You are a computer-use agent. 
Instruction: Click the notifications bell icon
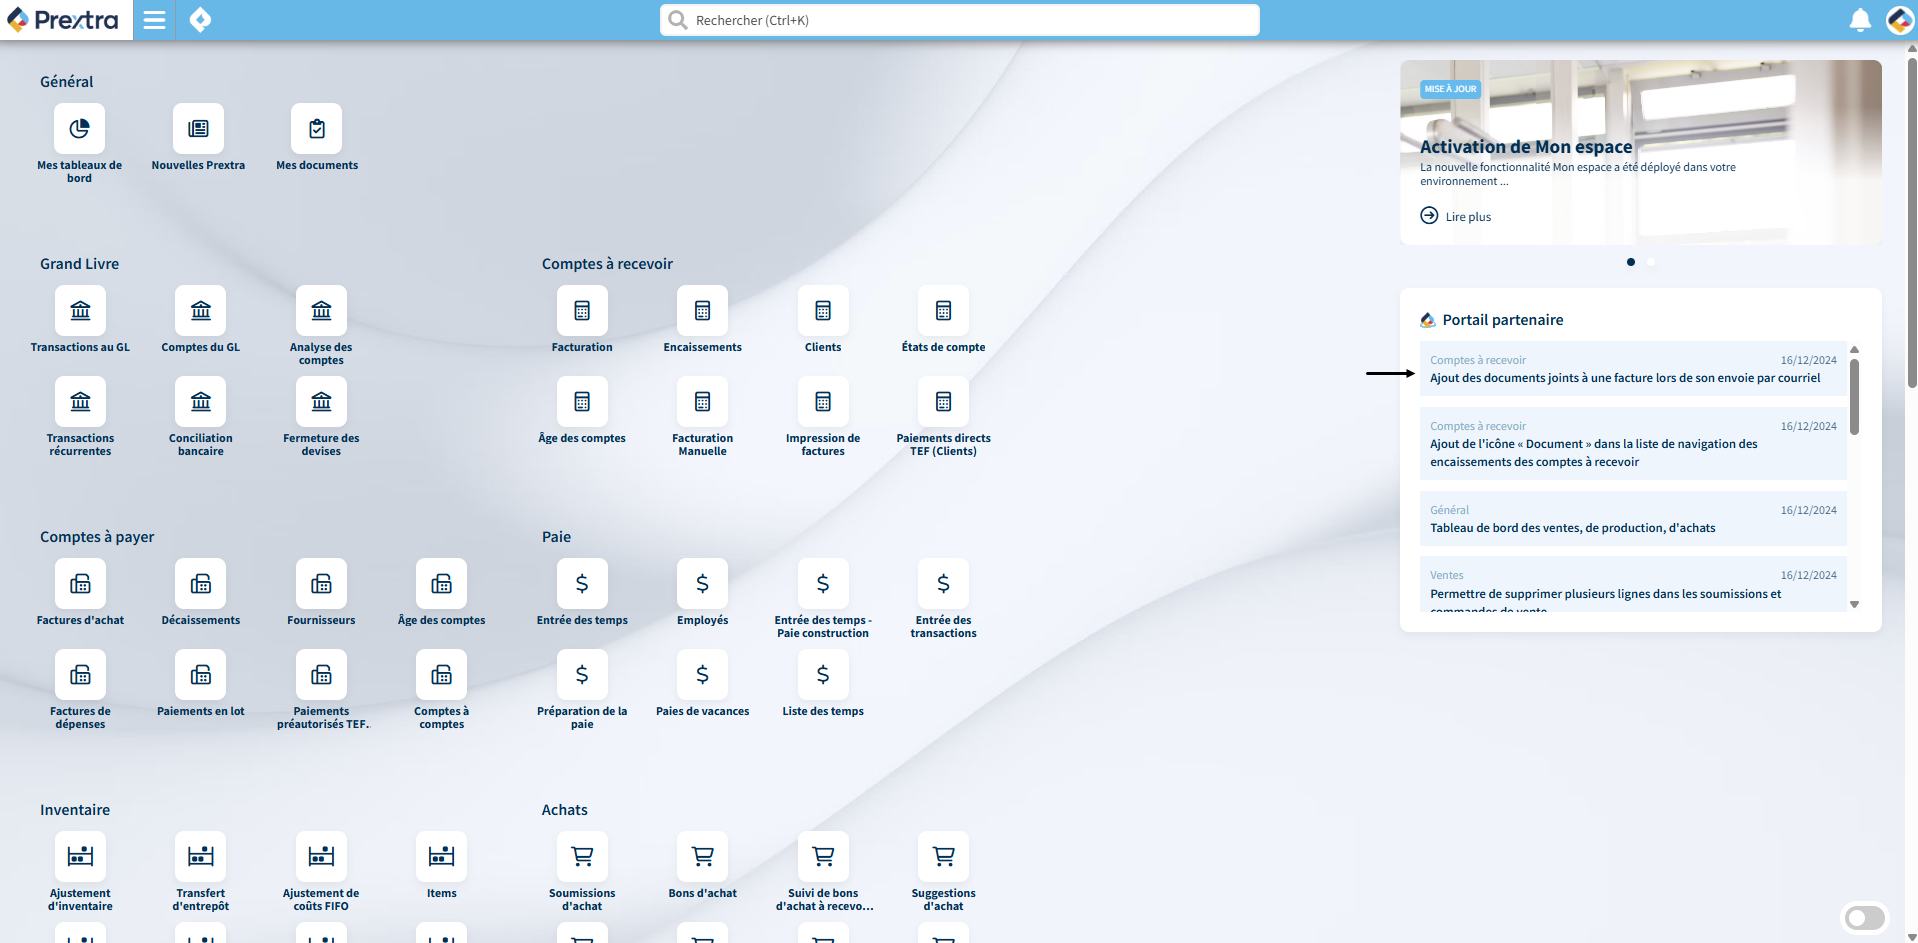(1860, 20)
